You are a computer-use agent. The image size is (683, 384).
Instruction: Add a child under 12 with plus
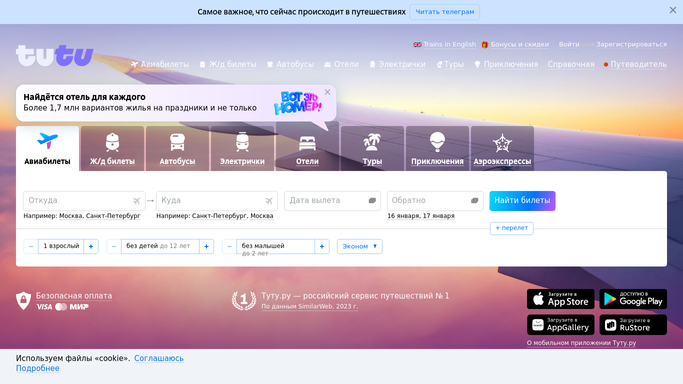click(x=206, y=246)
